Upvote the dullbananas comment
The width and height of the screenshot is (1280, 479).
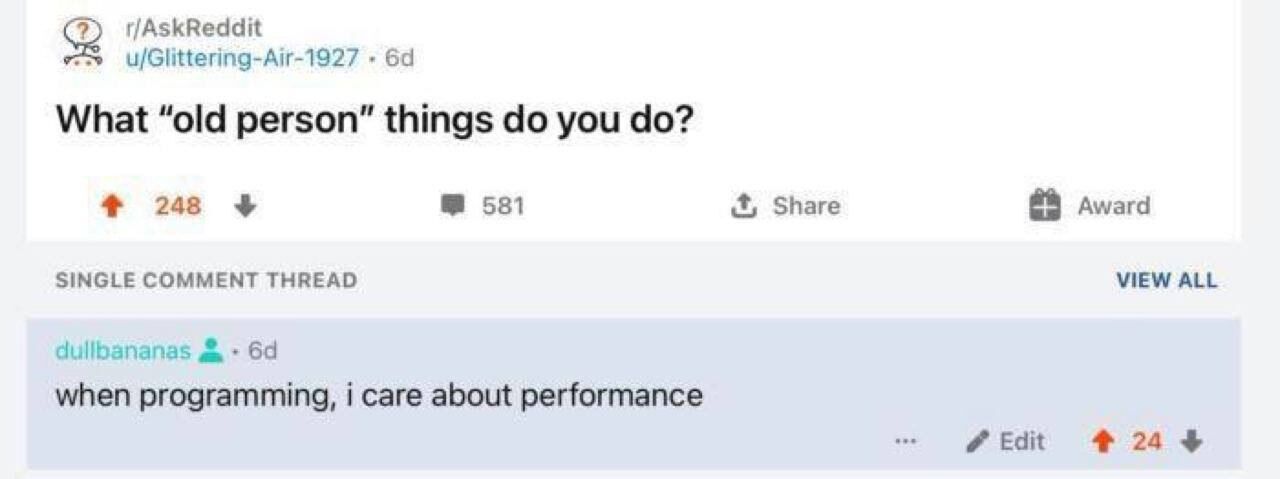click(1106, 441)
